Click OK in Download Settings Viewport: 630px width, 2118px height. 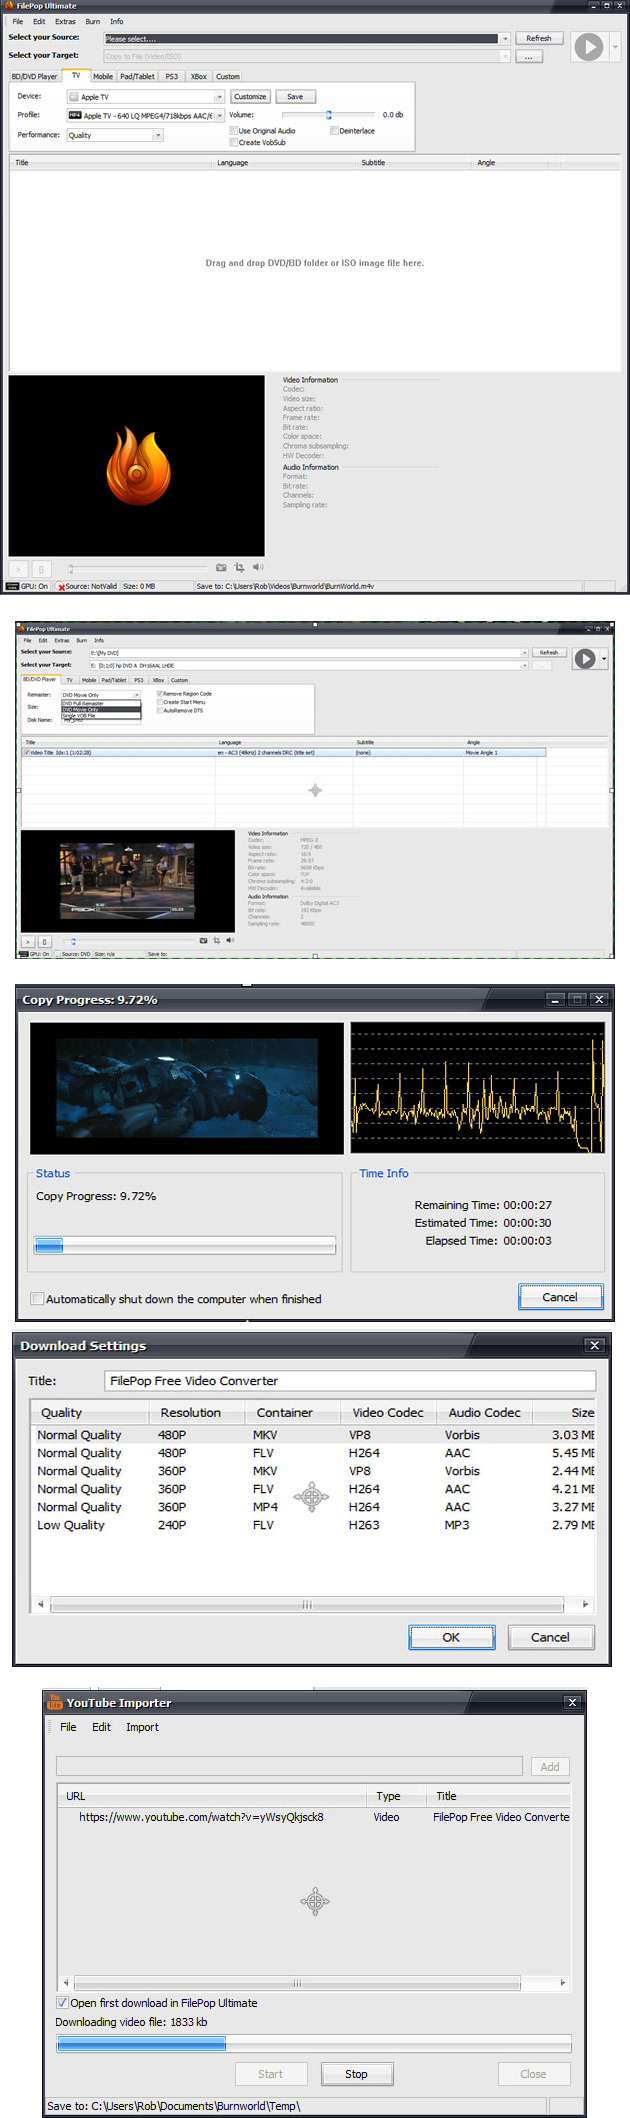tap(451, 1637)
